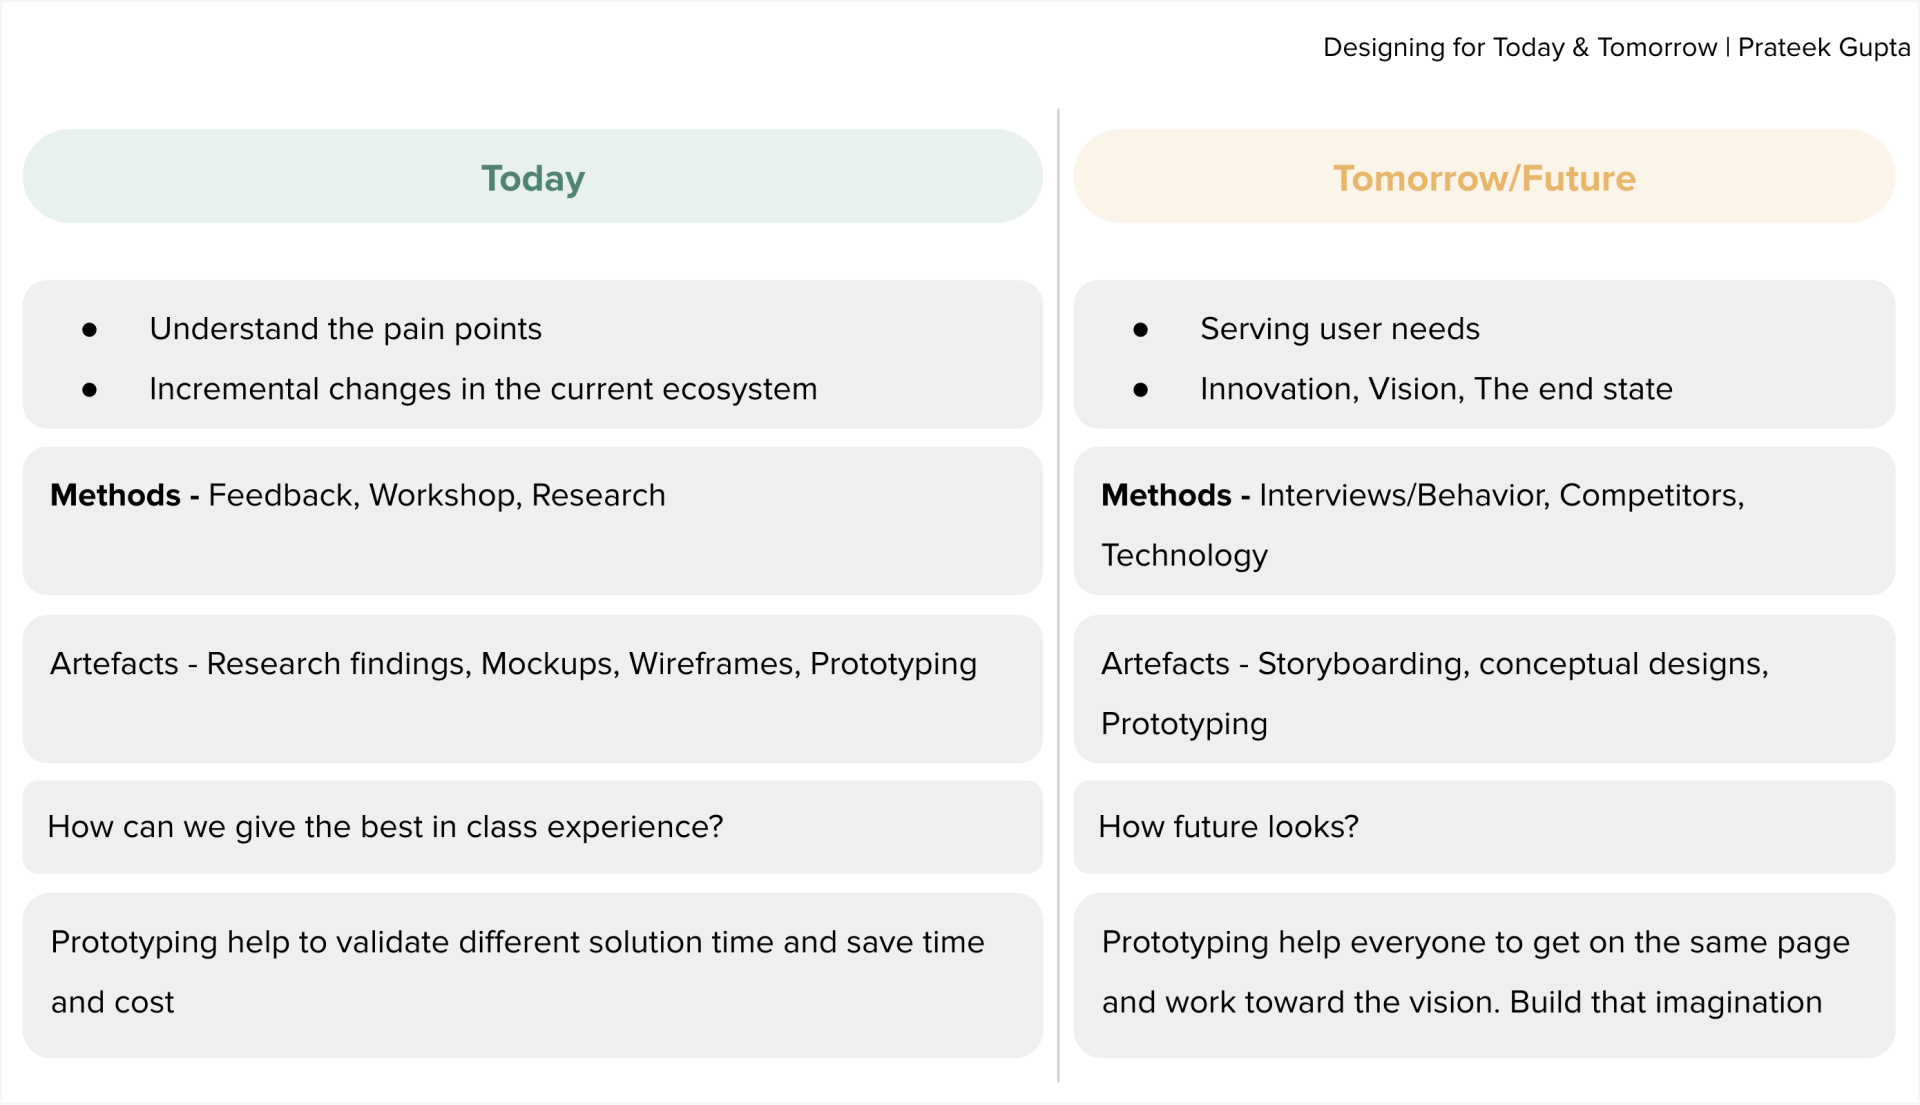
Task: Click 'Serving user needs' bullet text
Action: [1339, 329]
